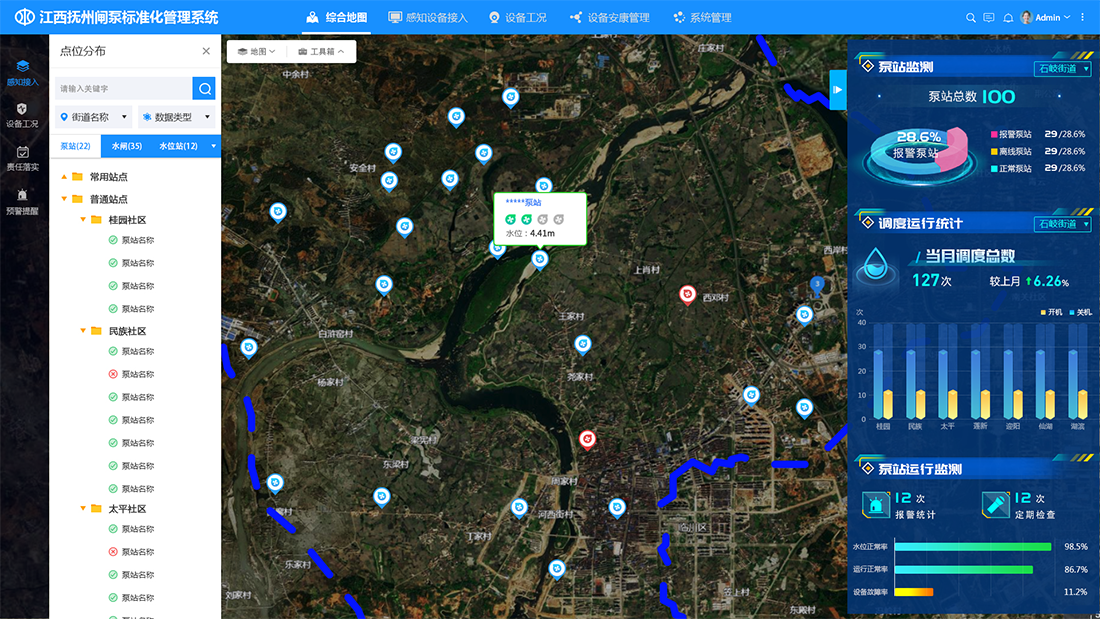The image size is (1100, 619).
Task: Click the blue search button beside keyword field
Action: (x=204, y=89)
